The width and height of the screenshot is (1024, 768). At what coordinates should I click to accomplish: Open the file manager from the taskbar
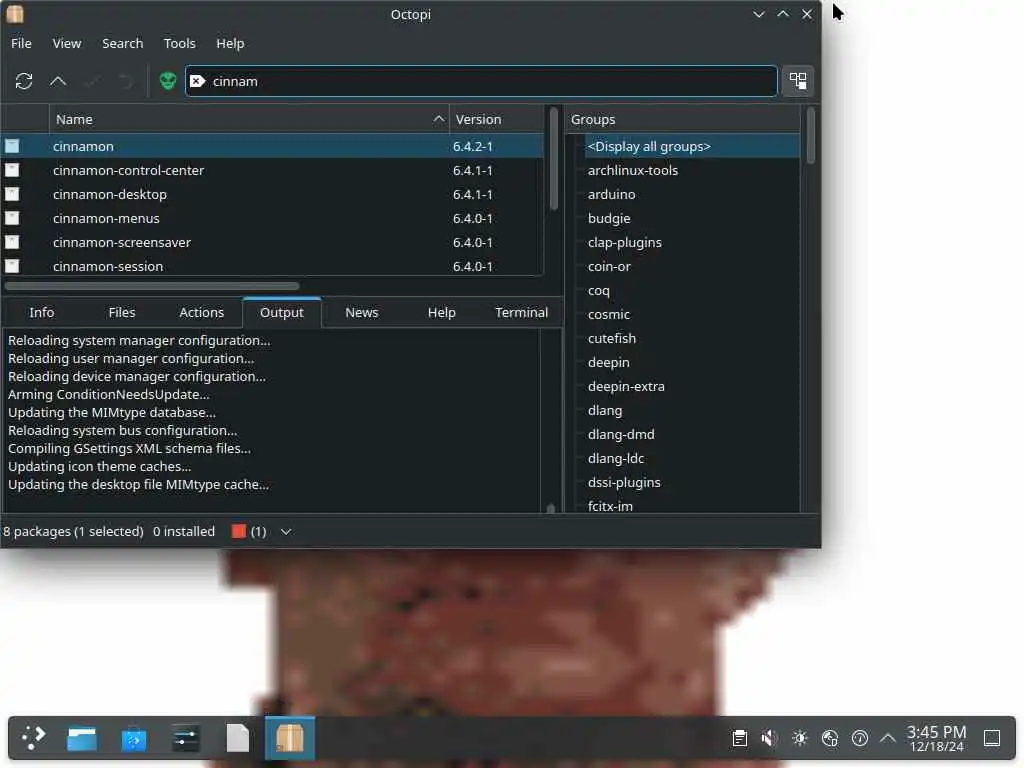(x=82, y=739)
